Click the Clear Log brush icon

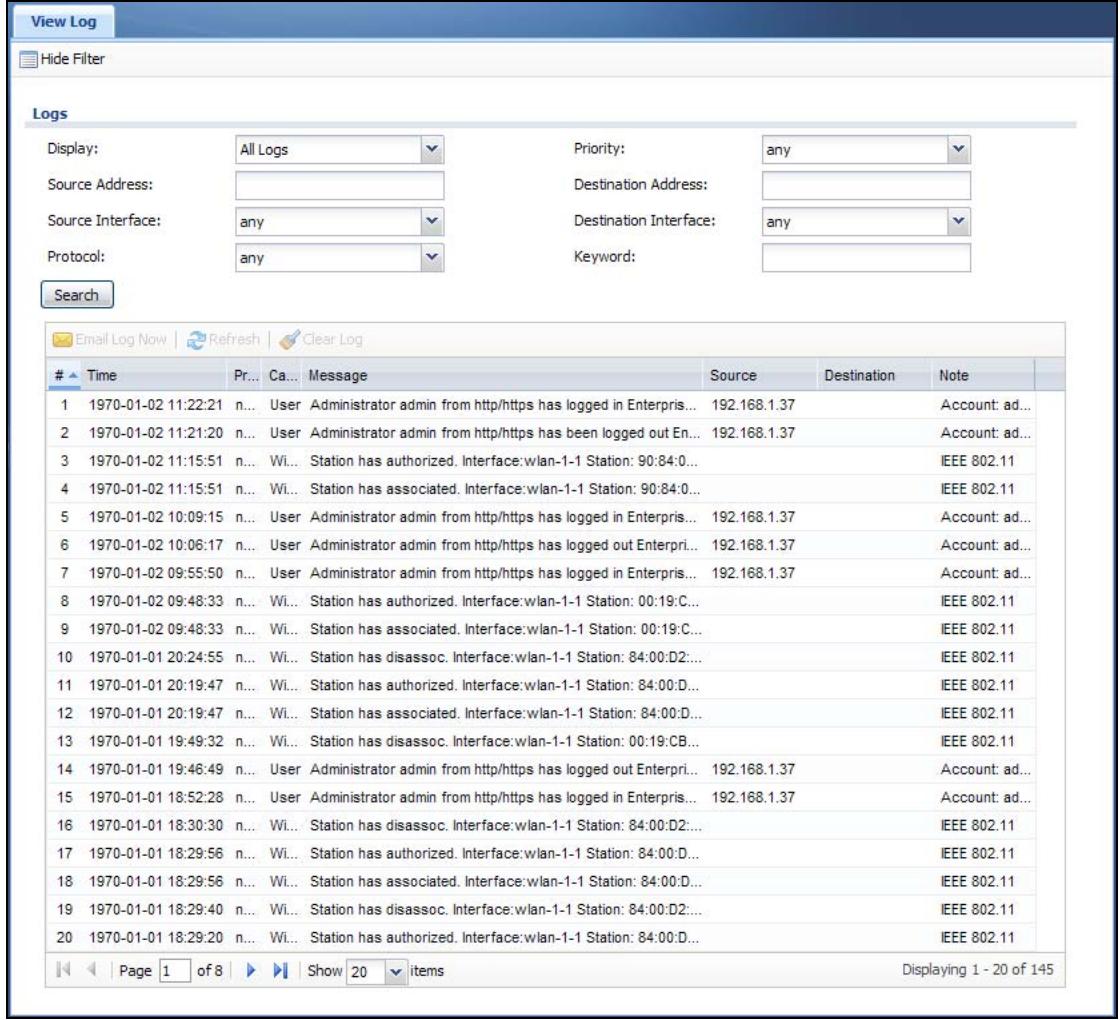pos(289,340)
